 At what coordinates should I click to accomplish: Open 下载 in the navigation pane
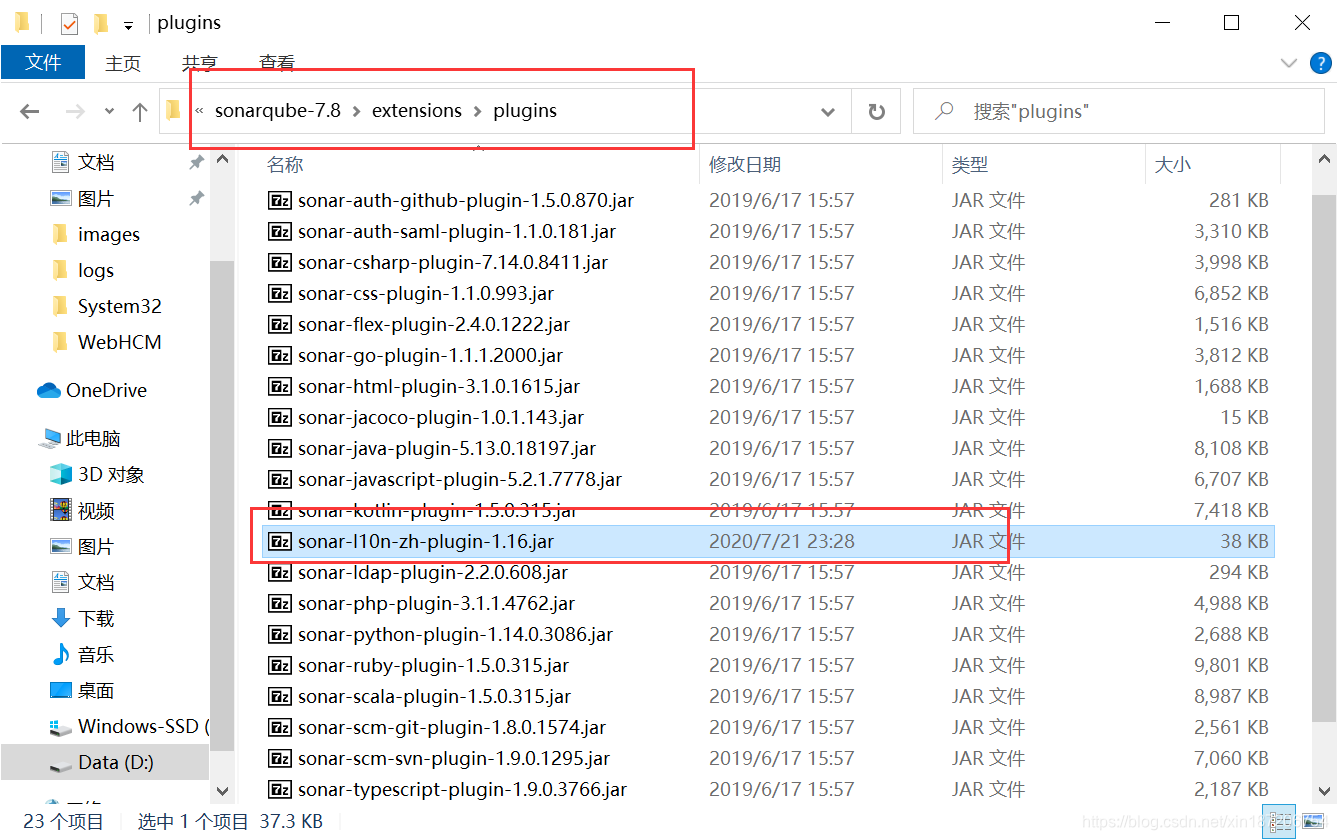96,618
